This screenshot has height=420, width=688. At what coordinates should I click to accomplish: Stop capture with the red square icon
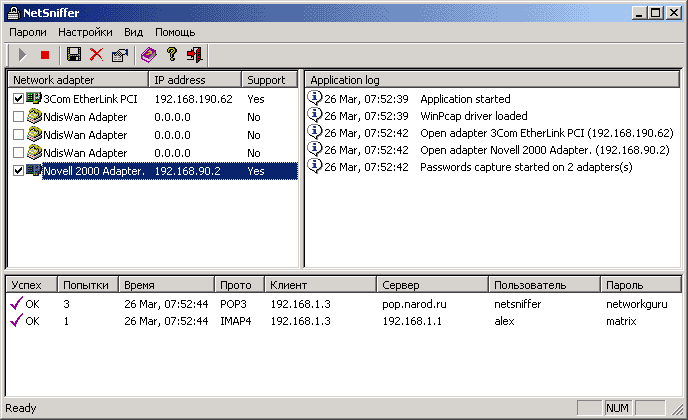click(45, 55)
